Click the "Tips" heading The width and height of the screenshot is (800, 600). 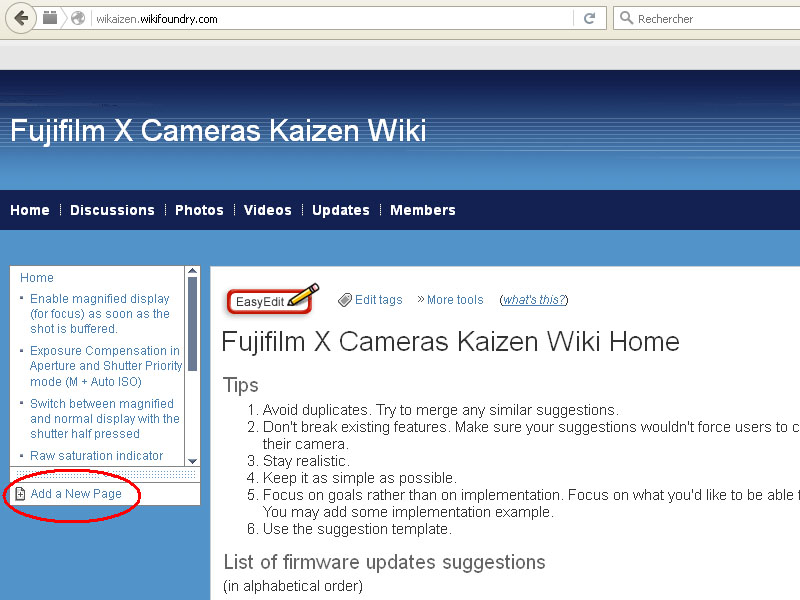(x=241, y=385)
